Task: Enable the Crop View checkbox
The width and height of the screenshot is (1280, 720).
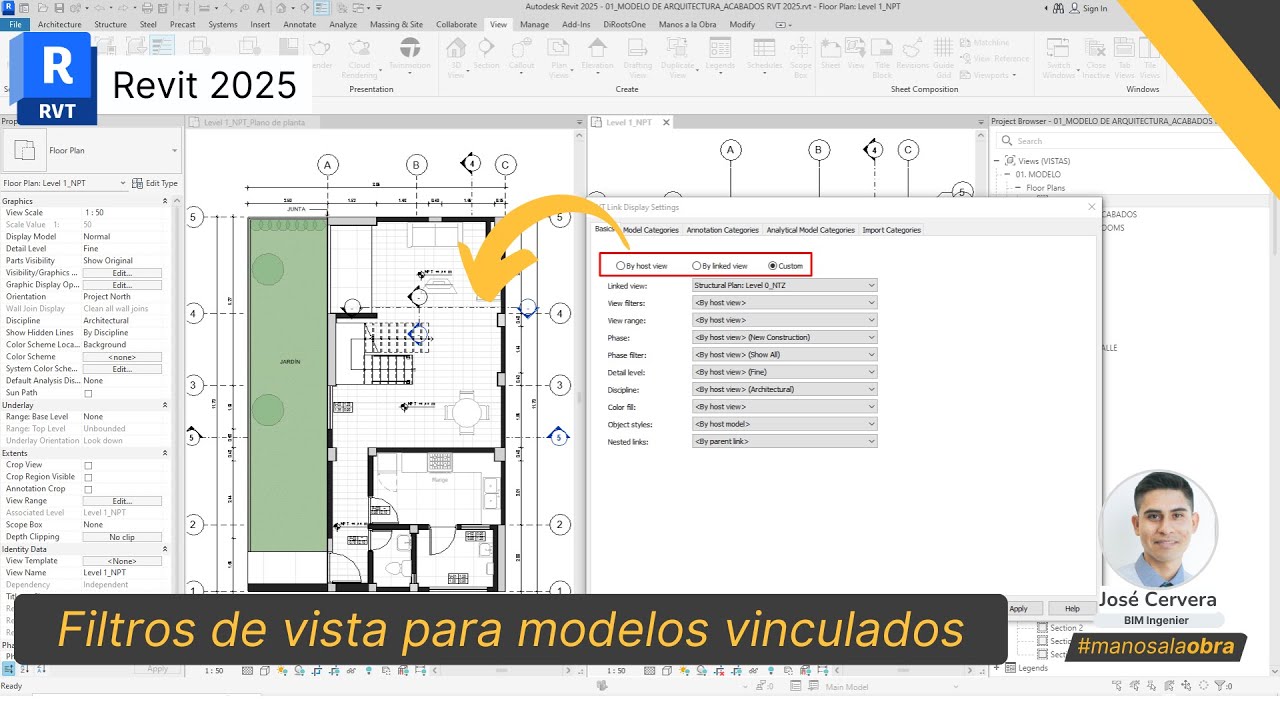Action: click(88, 465)
